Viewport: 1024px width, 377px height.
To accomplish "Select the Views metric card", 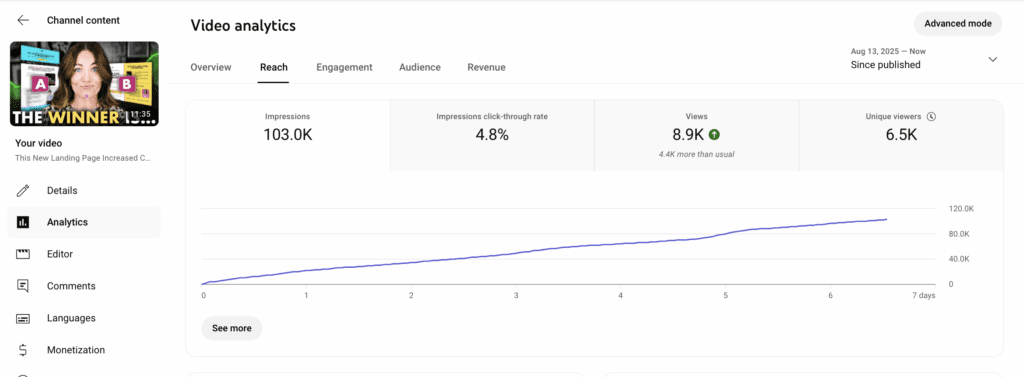I will point(697,136).
